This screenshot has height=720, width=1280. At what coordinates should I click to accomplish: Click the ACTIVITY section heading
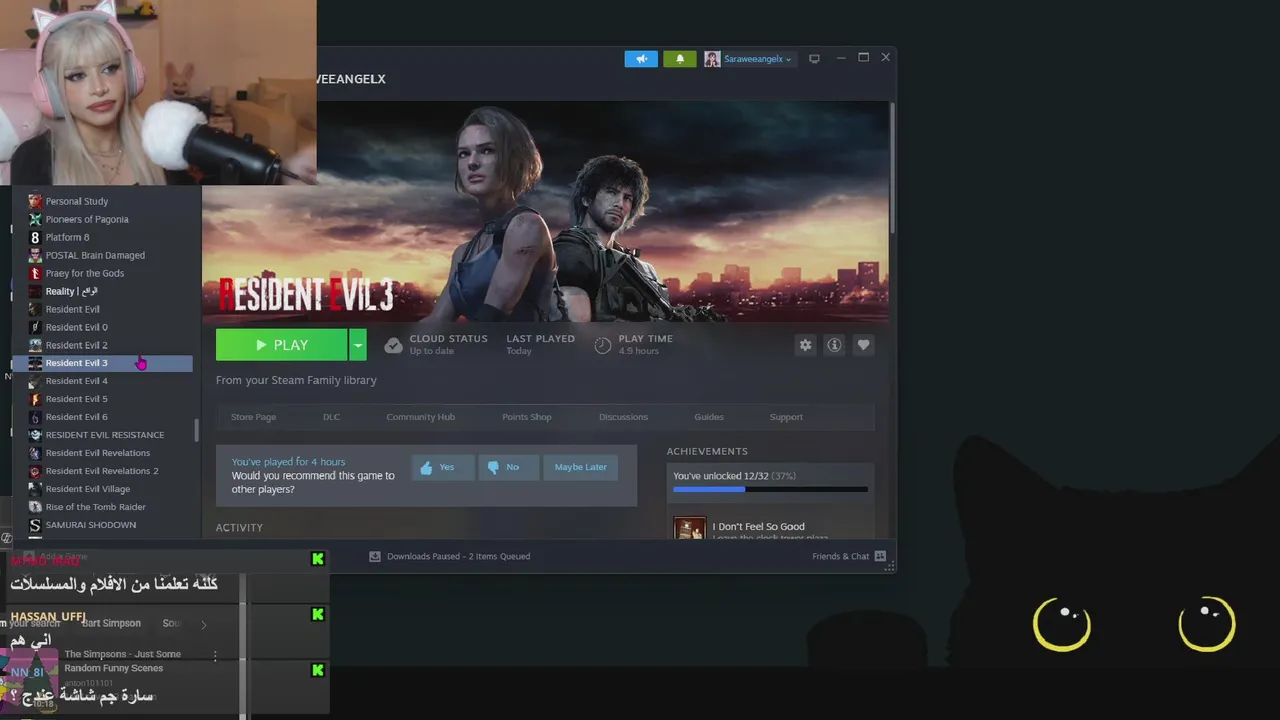(x=239, y=528)
